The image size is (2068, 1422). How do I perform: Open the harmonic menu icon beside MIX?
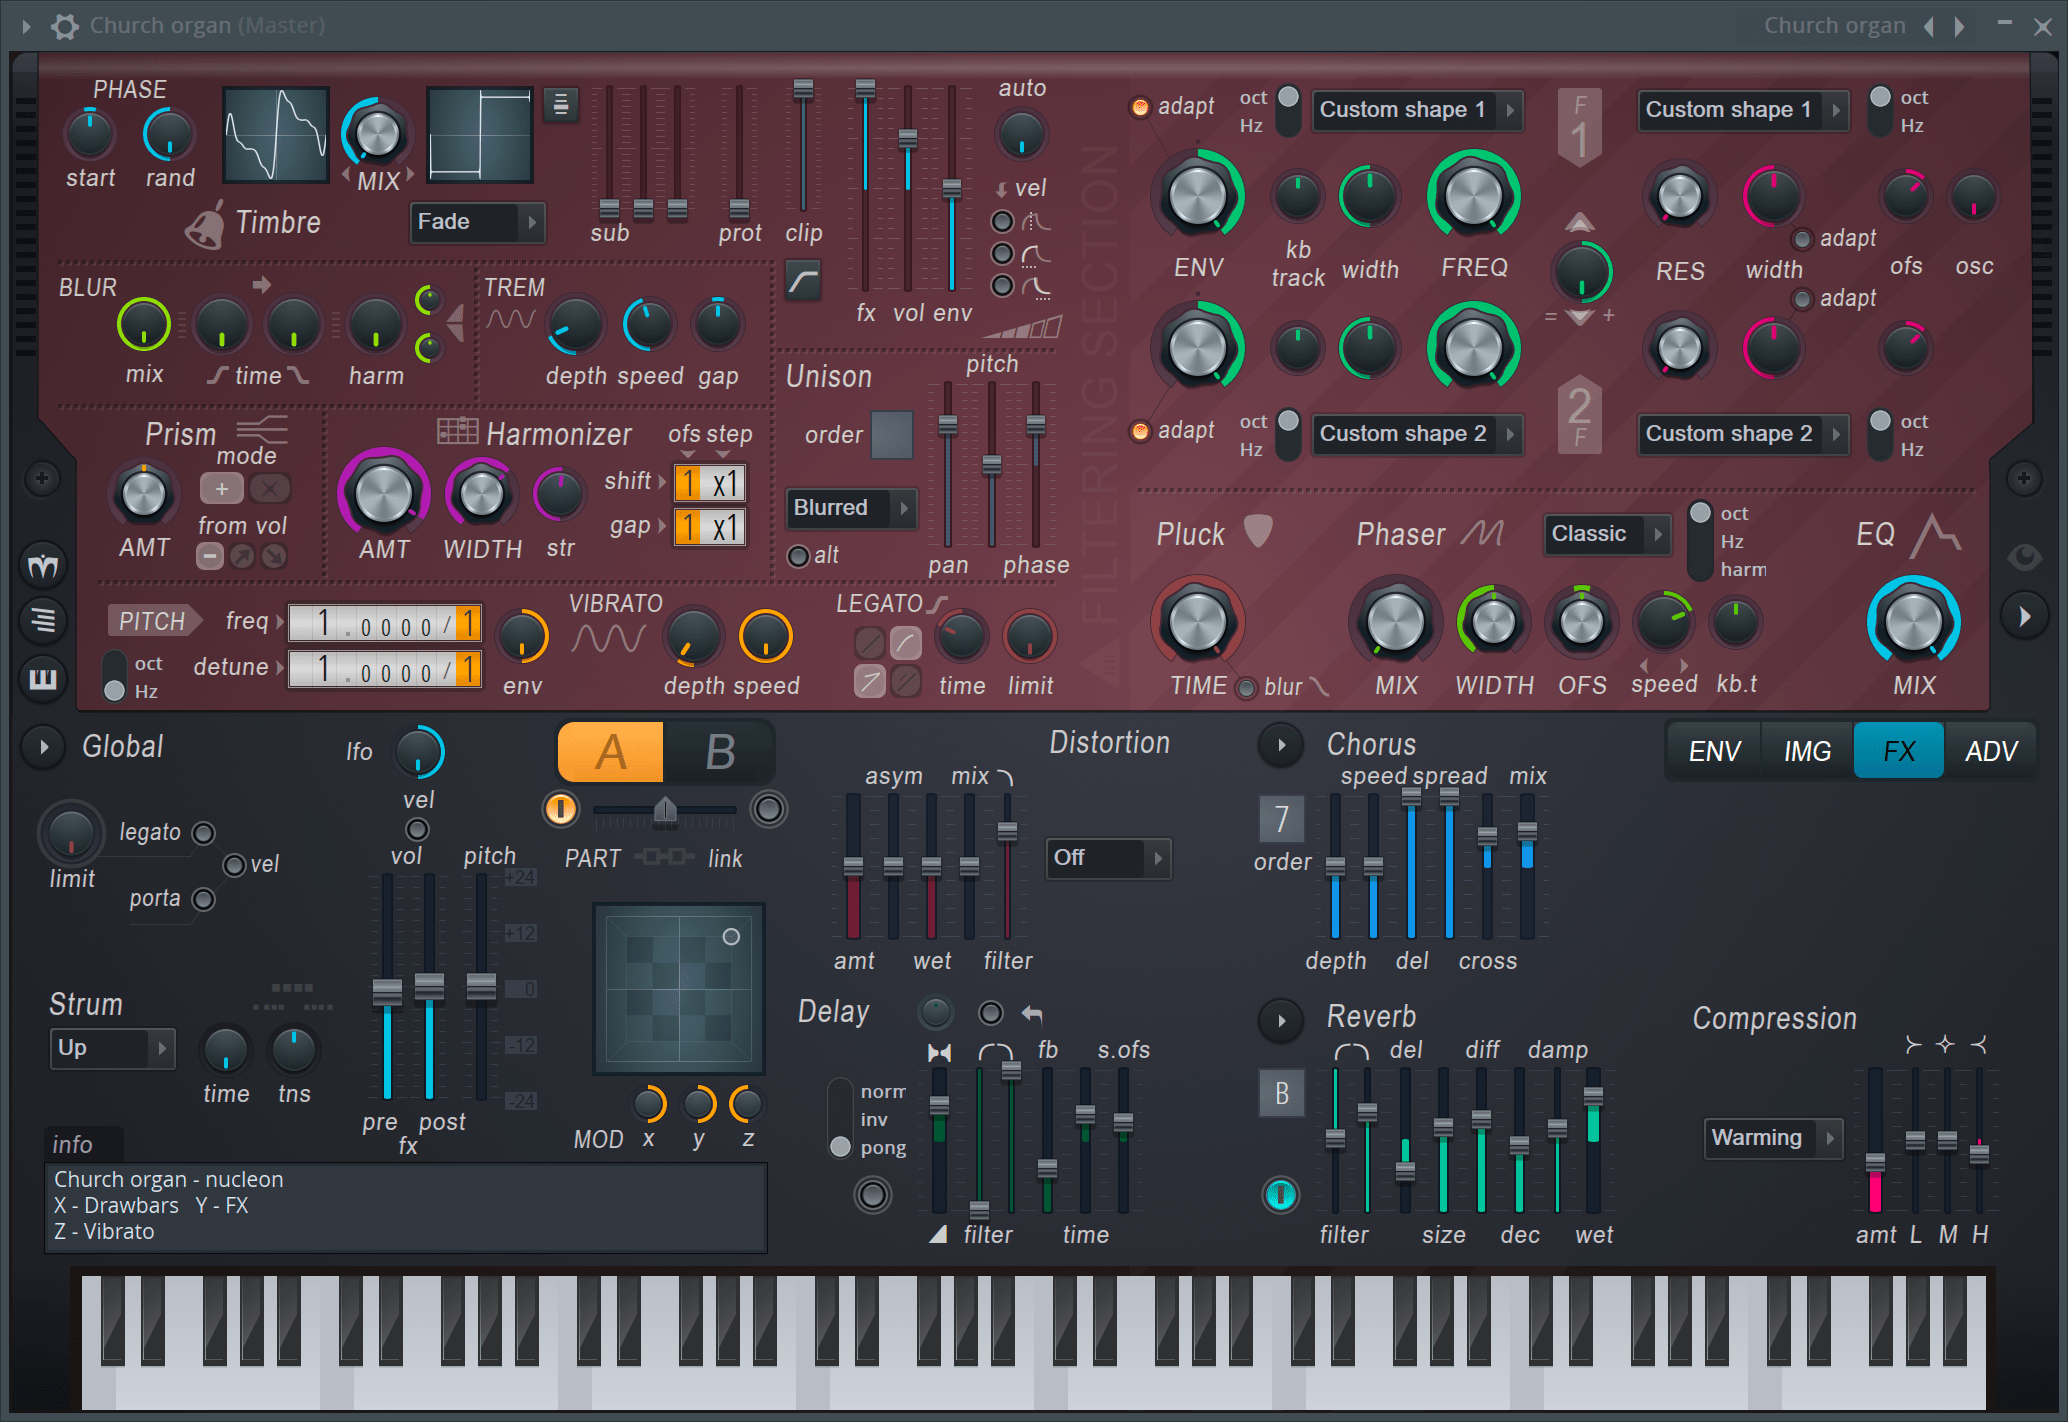coord(561,104)
